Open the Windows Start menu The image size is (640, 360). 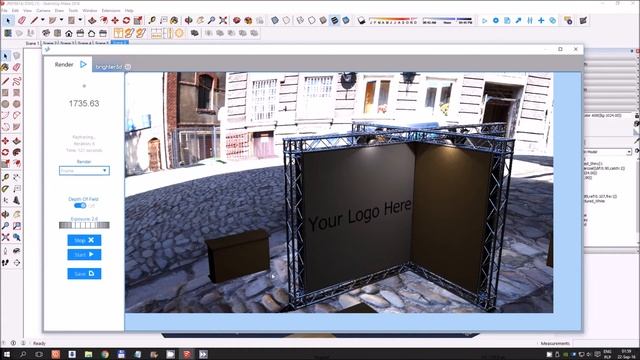(7, 354)
